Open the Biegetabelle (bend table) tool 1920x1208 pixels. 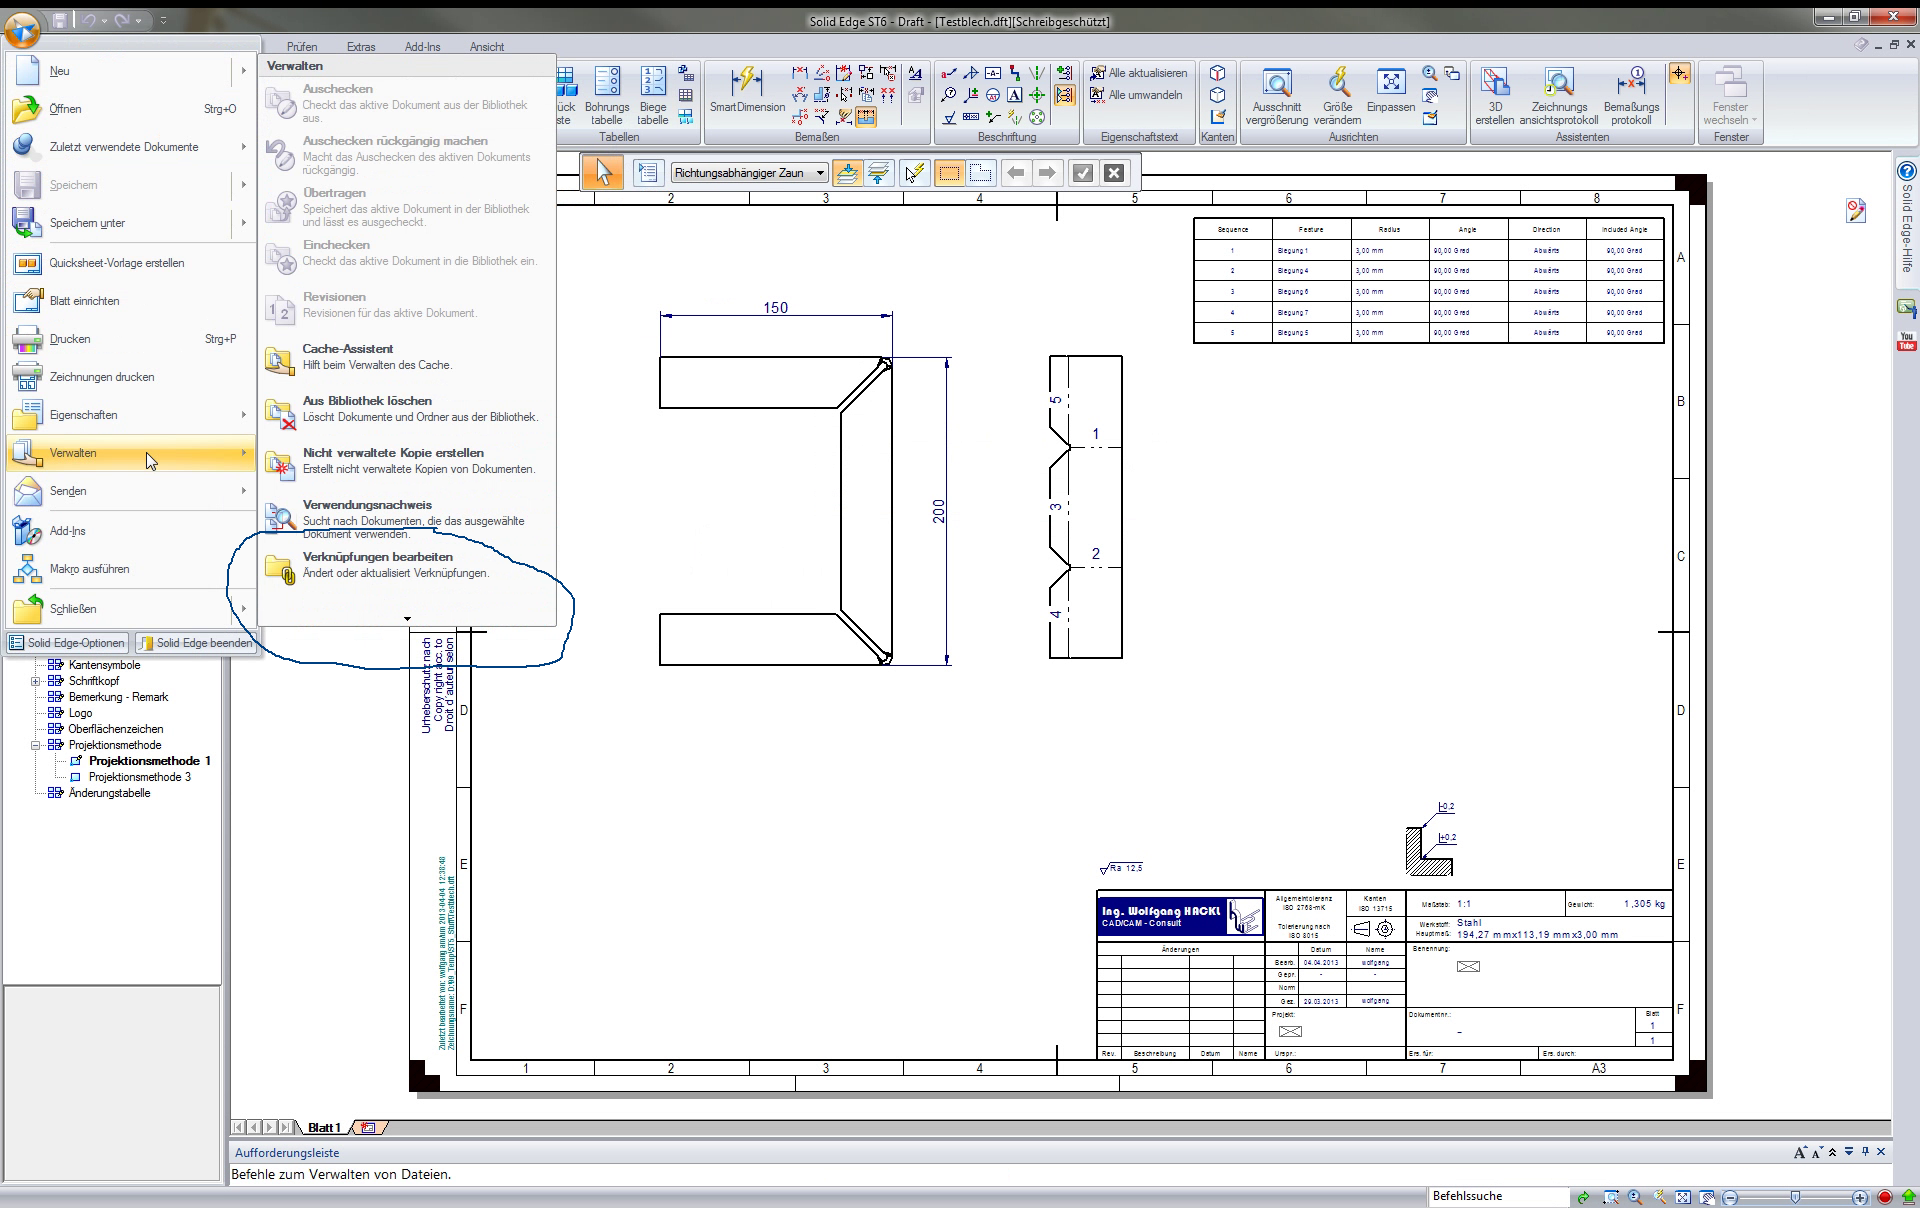[x=653, y=96]
